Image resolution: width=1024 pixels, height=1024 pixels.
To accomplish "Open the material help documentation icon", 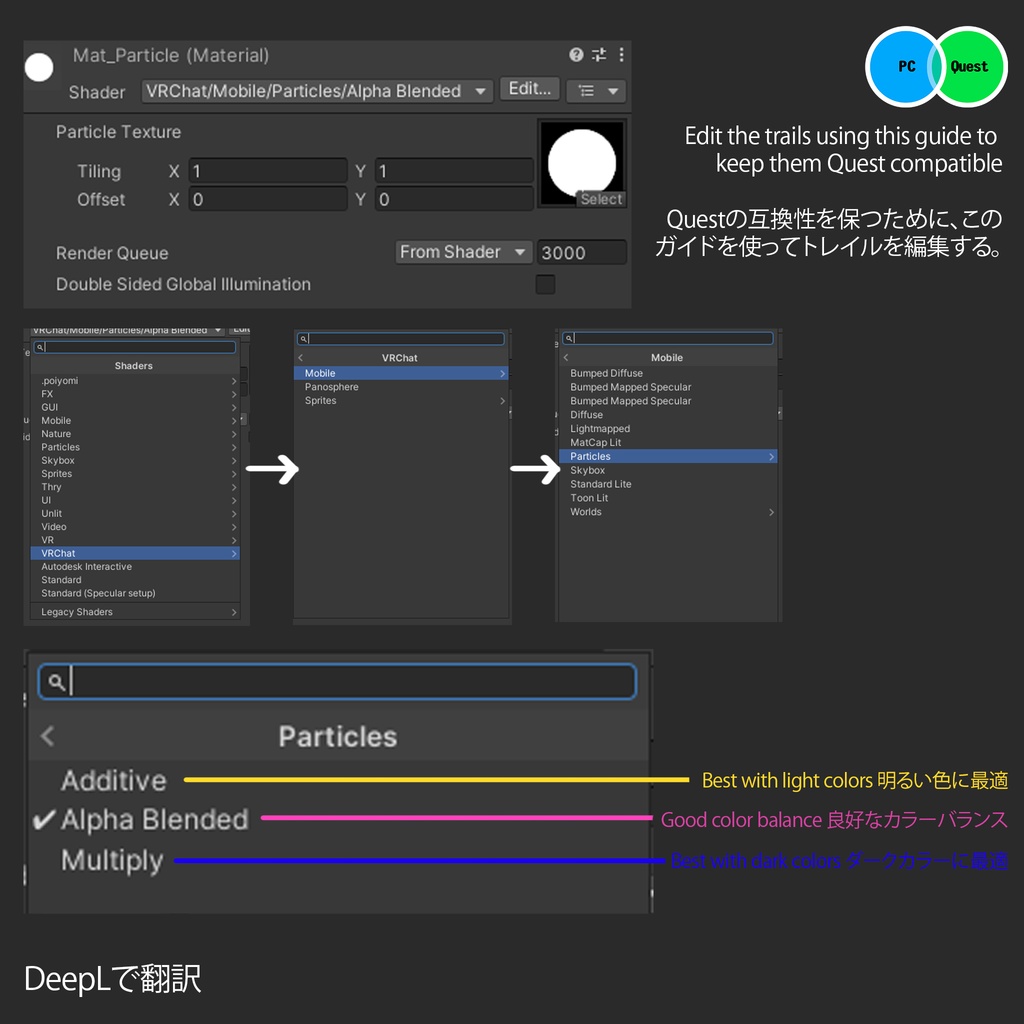I will click(578, 56).
